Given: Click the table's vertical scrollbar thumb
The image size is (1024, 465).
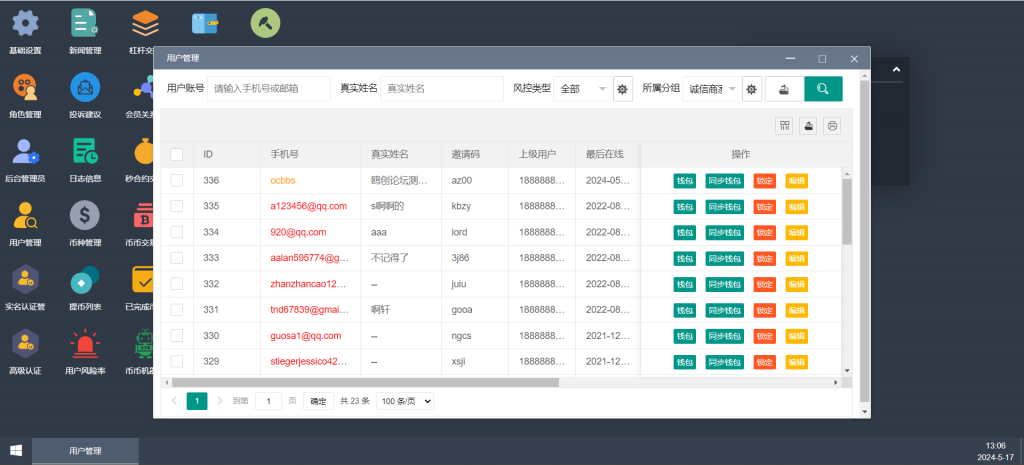Looking at the screenshot, I should click(x=847, y=210).
